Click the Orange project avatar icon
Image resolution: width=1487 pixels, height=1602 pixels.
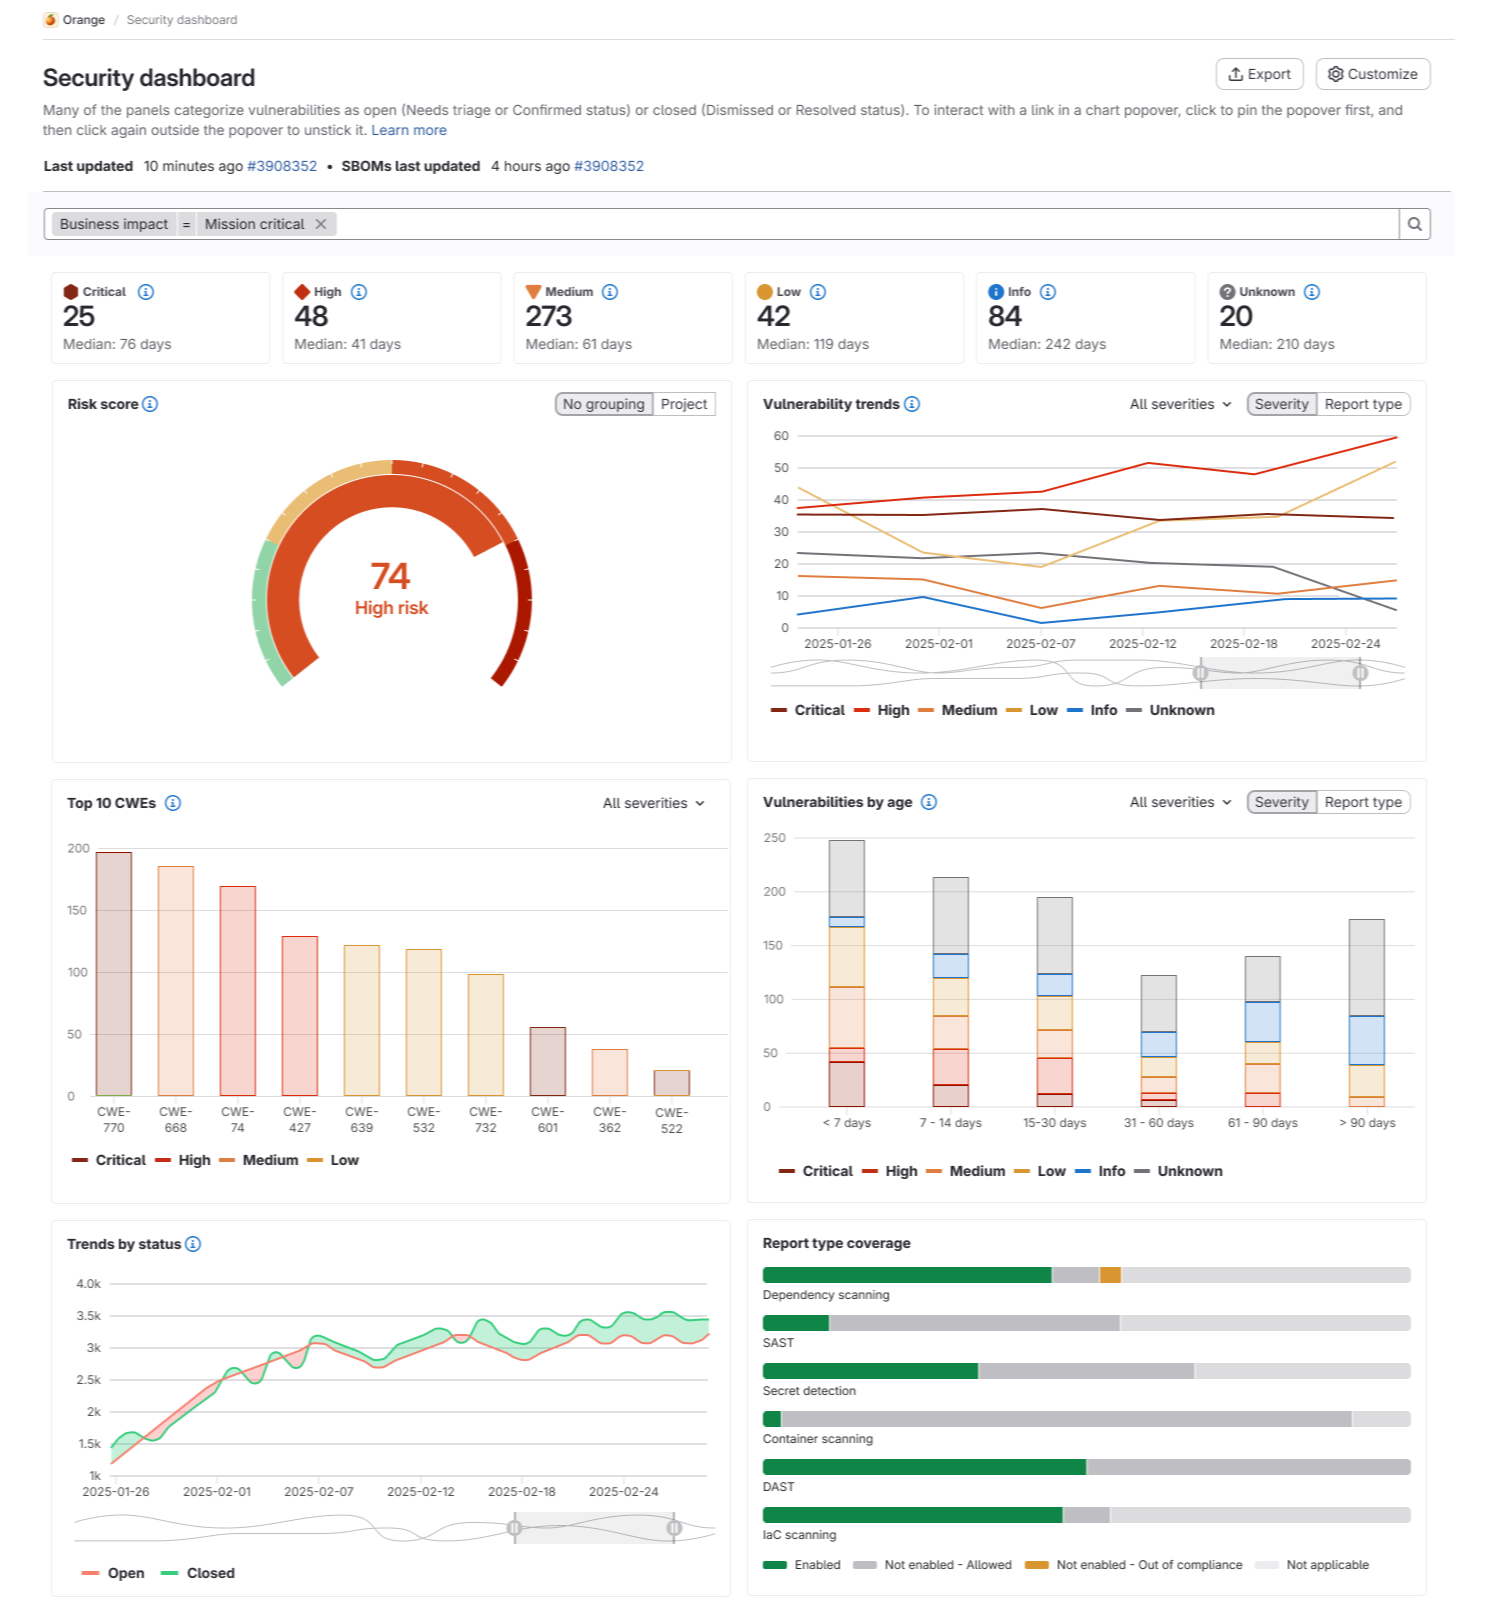50,19
